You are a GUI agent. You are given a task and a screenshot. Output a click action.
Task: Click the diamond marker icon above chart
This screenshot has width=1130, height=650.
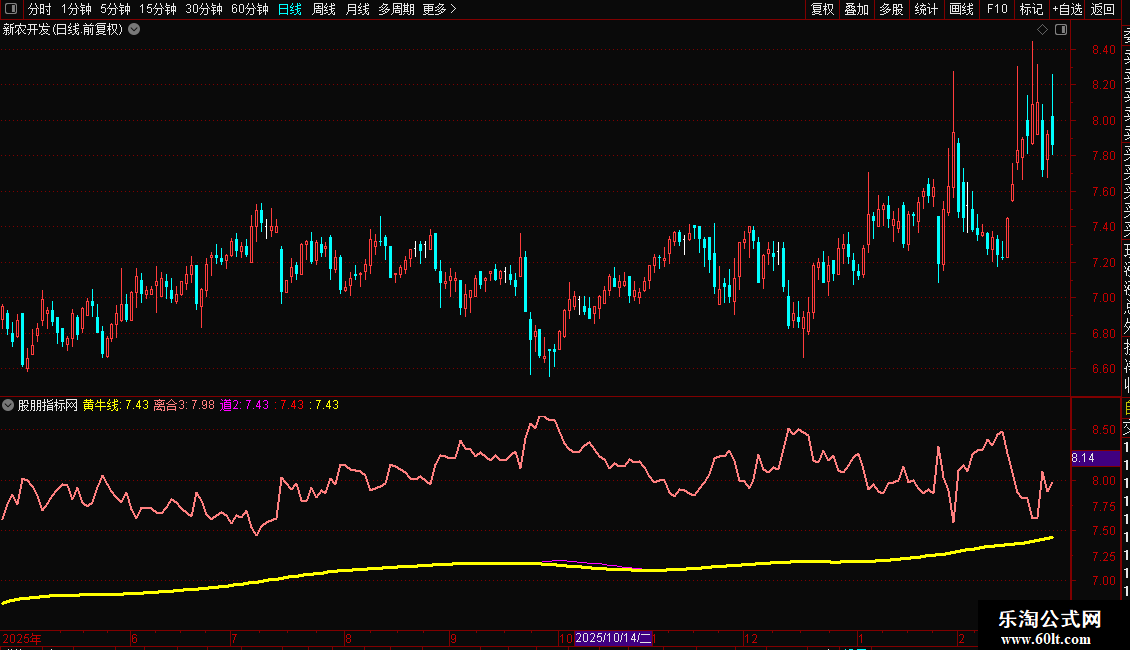(1042, 30)
